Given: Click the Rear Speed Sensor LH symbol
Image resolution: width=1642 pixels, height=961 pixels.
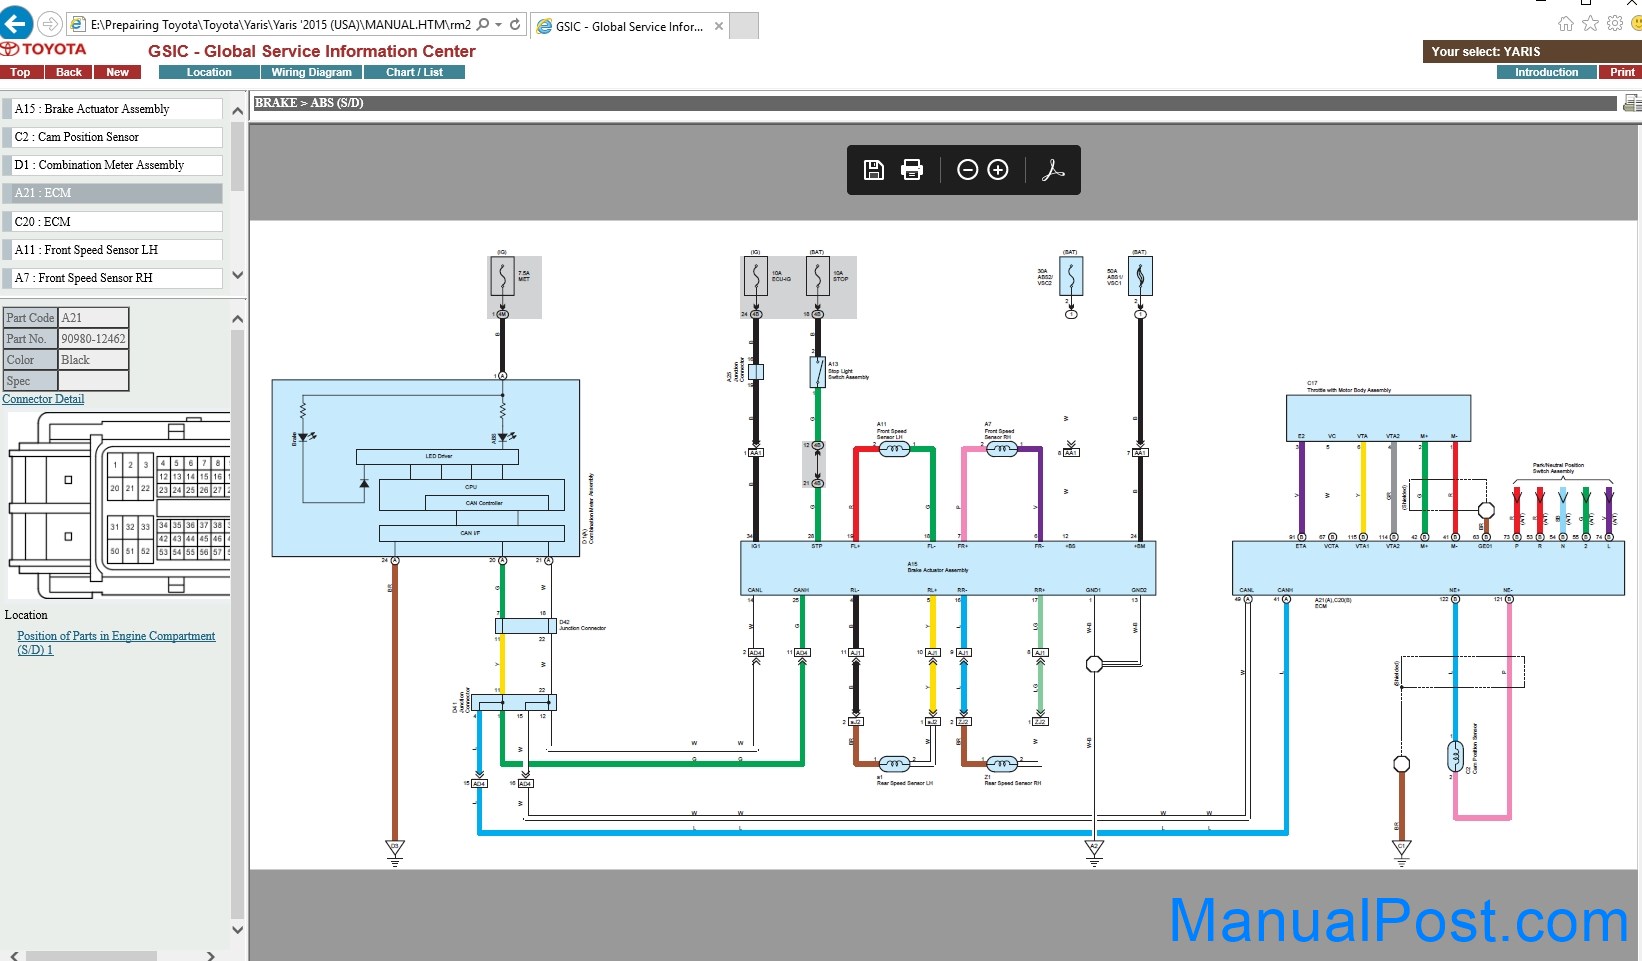Looking at the screenshot, I should tap(894, 764).
